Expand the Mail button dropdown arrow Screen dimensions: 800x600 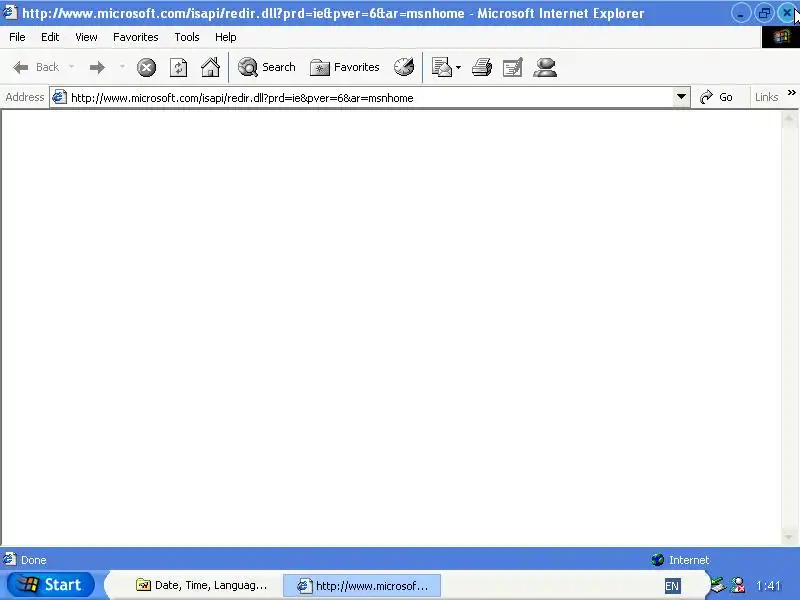(458, 67)
